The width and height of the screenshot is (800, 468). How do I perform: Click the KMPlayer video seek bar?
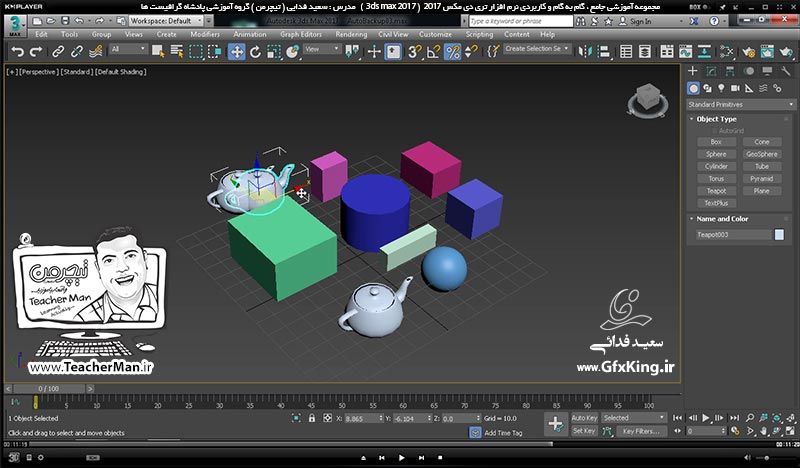click(400, 444)
